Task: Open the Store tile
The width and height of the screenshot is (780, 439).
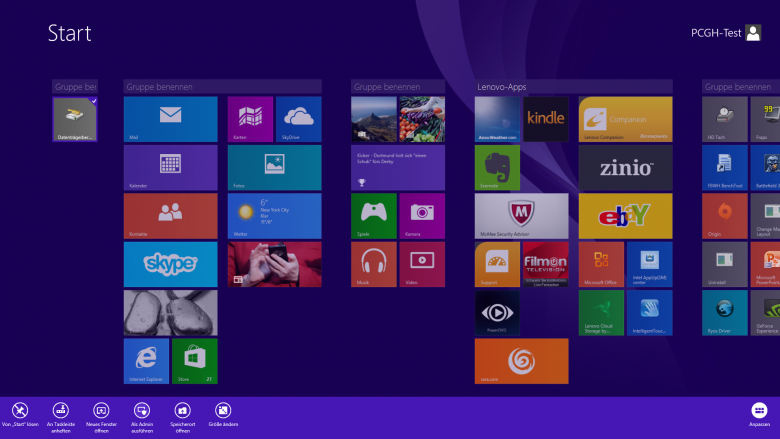Action: point(195,361)
